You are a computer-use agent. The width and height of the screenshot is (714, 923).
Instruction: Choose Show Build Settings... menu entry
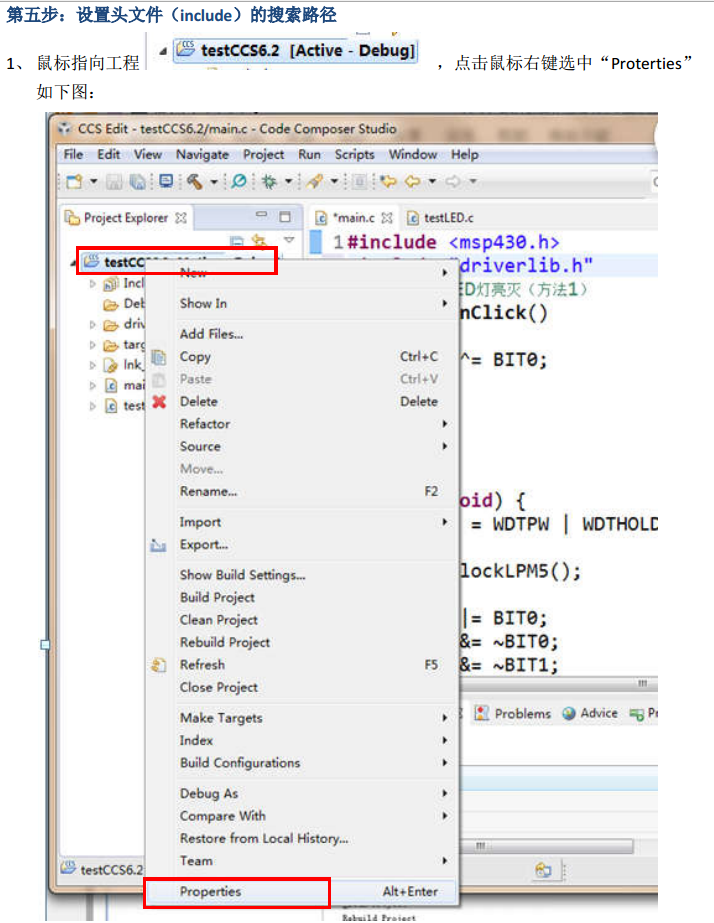[301, 575]
